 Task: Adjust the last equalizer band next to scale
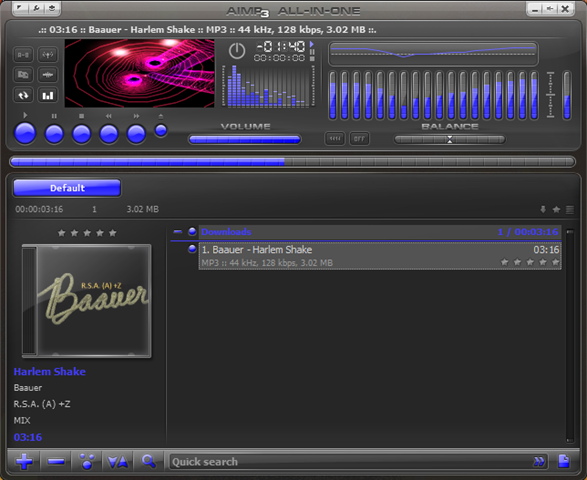pyautogui.click(x=534, y=95)
